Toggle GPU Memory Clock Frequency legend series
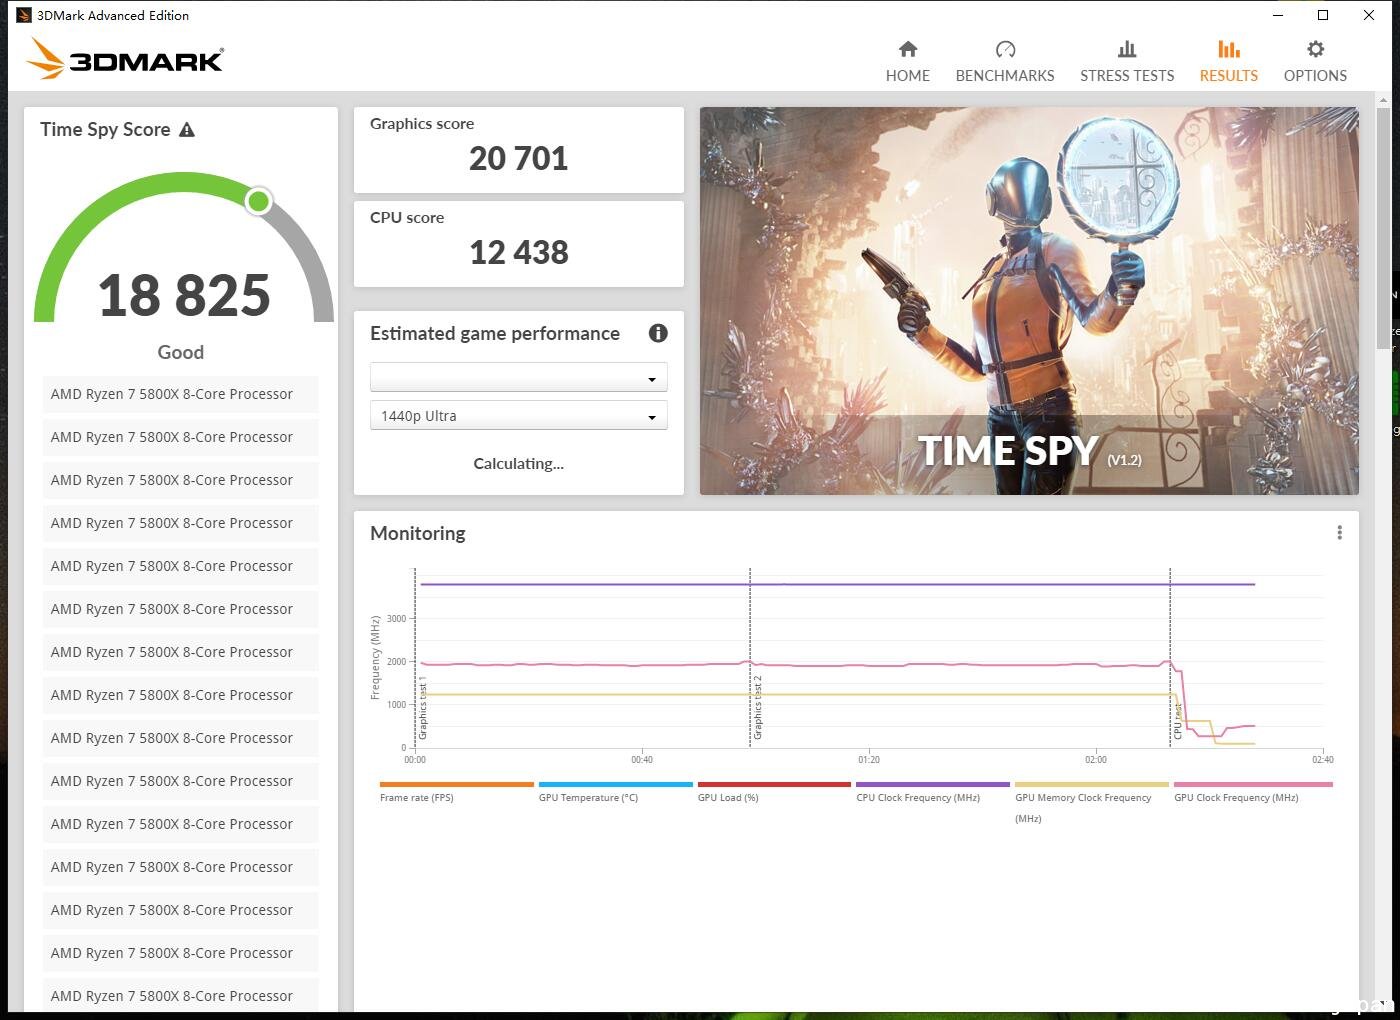Image resolution: width=1400 pixels, height=1020 pixels. [x=1092, y=802]
